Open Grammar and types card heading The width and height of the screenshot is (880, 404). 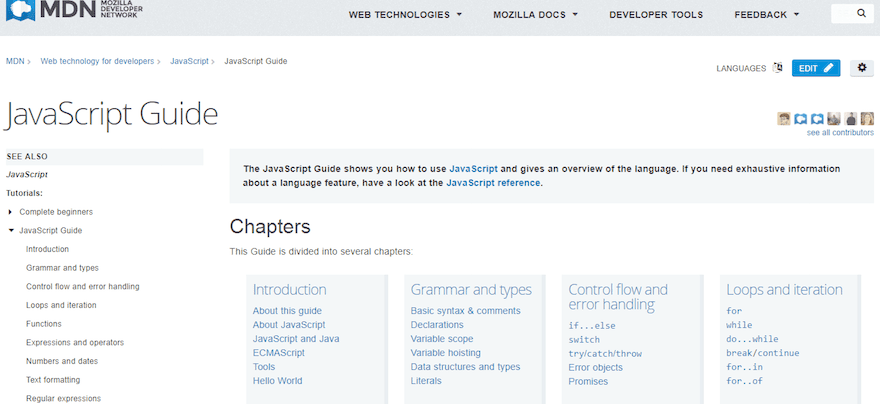(471, 290)
